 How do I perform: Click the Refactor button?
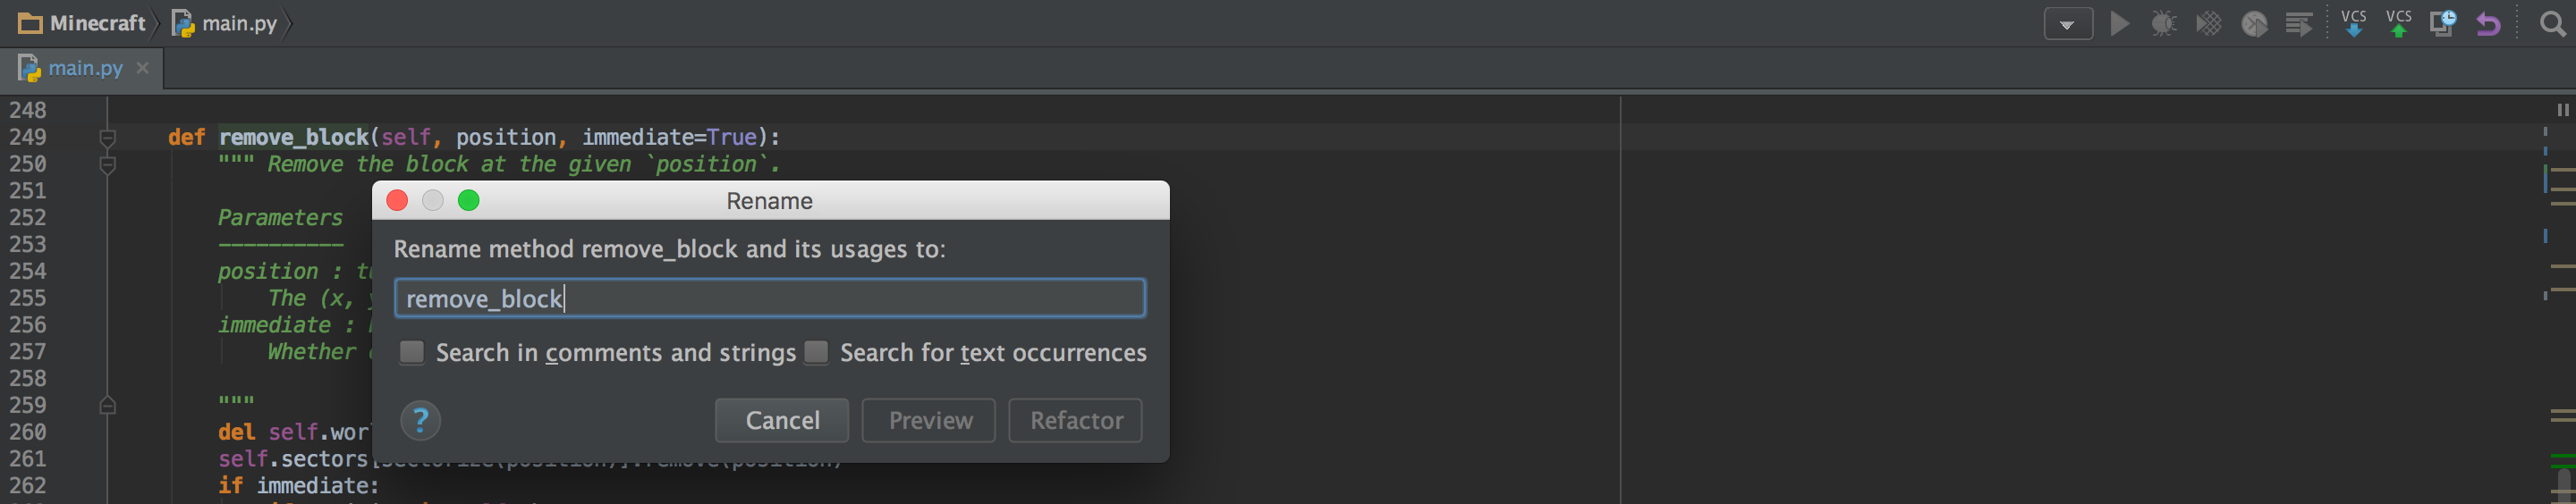point(1076,421)
